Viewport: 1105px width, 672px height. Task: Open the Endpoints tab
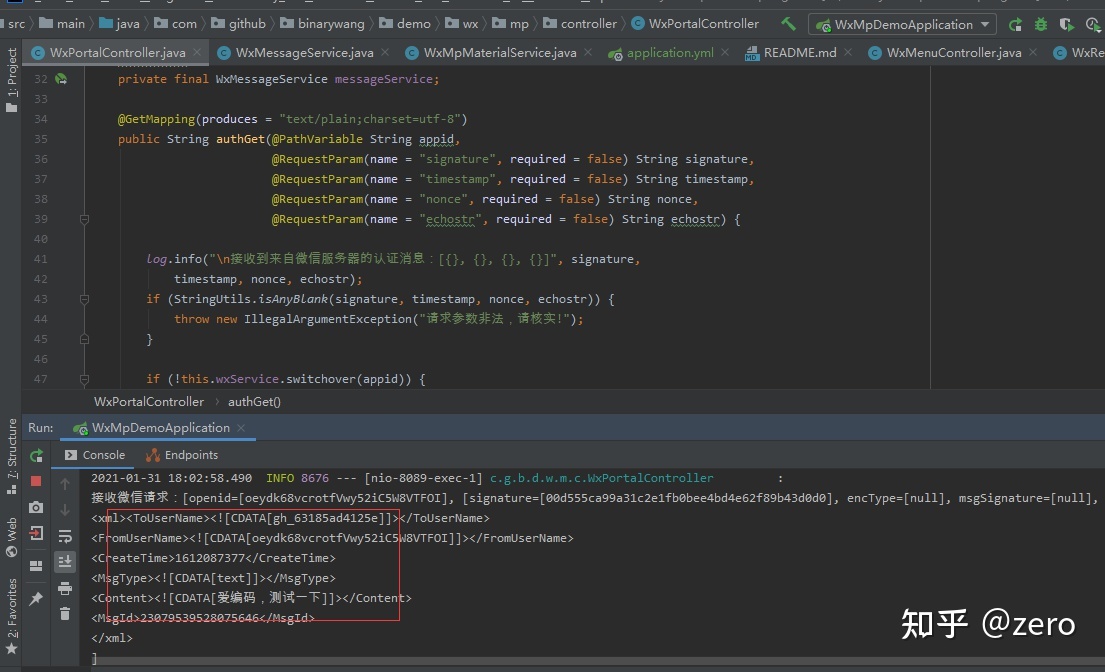[182, 455]
